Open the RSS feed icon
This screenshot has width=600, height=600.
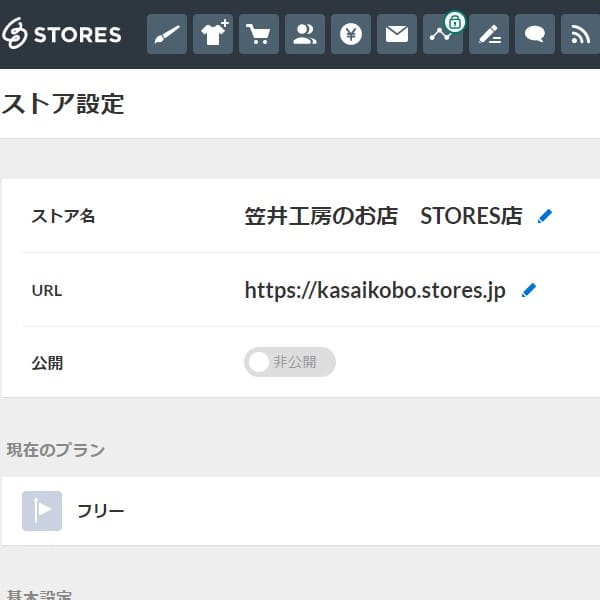point(580,34)
